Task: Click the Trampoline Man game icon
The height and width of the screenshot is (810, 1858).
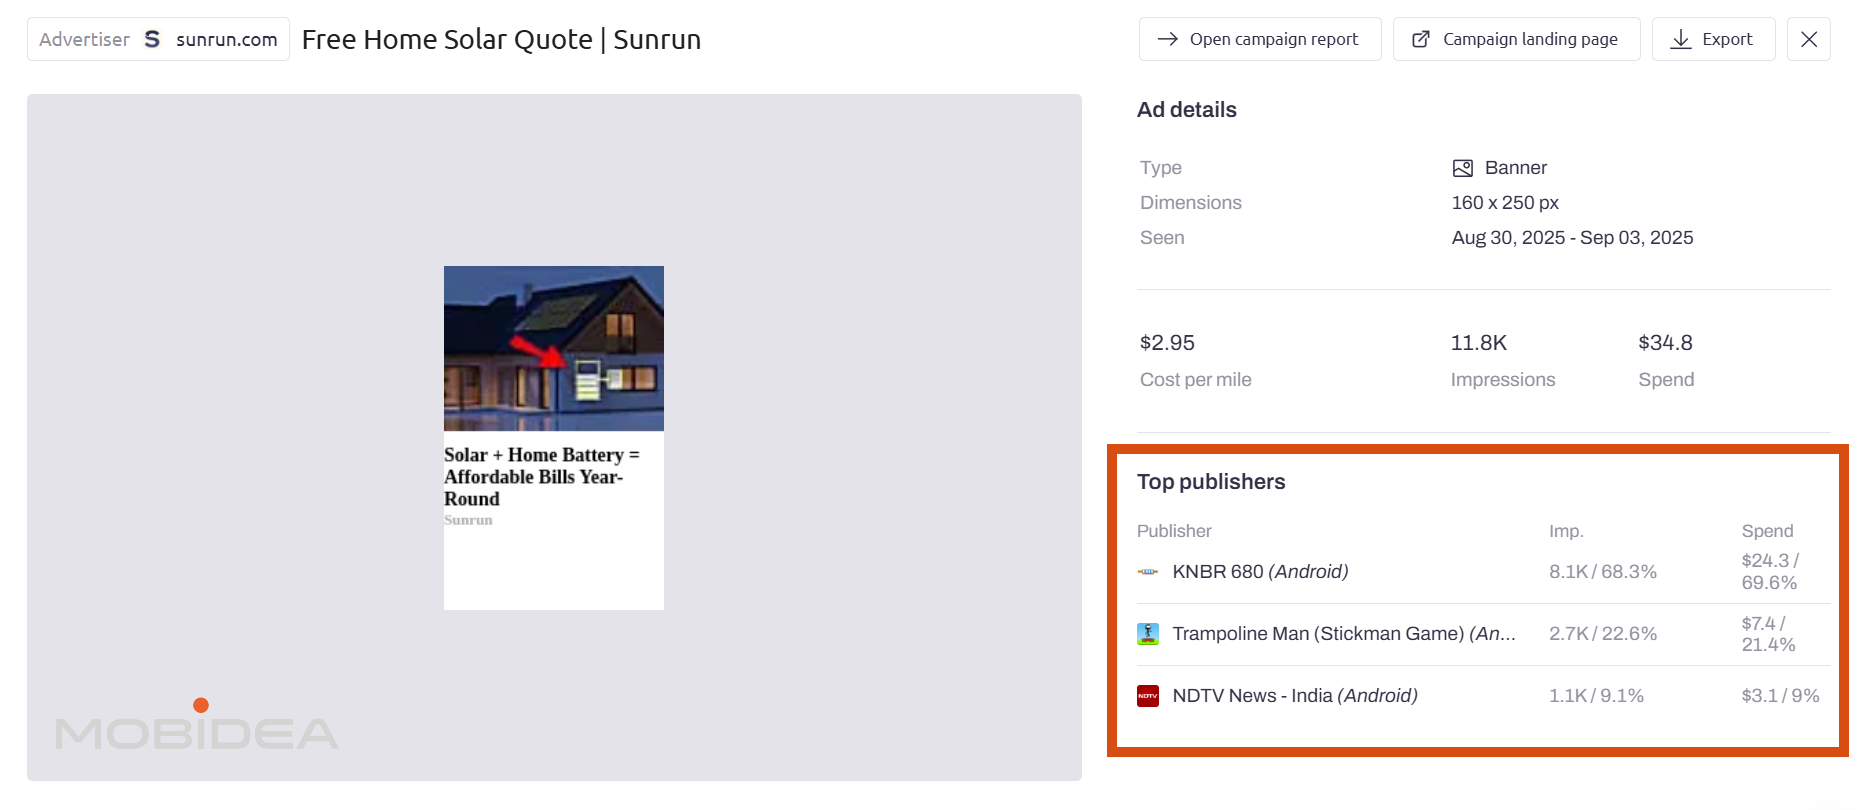Action: [1148, 634]
